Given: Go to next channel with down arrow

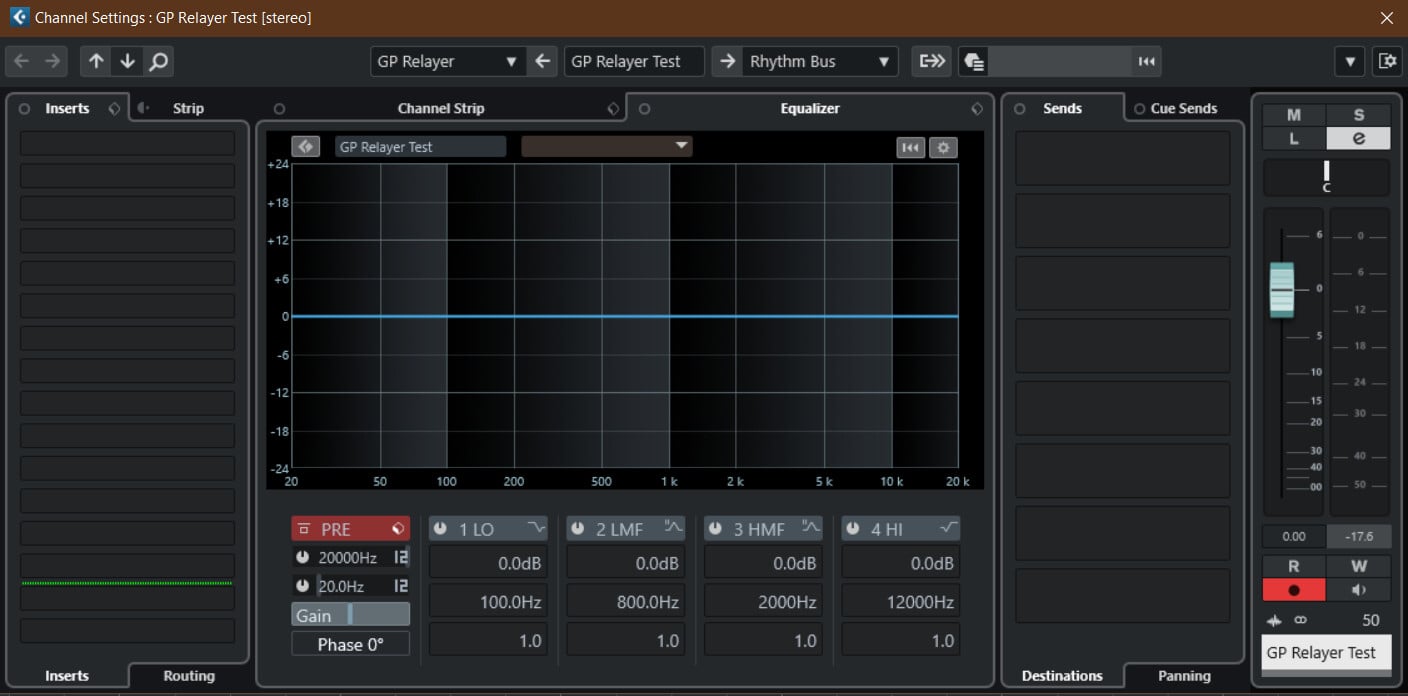Looking at the screenshot, I should click(127, 61).
